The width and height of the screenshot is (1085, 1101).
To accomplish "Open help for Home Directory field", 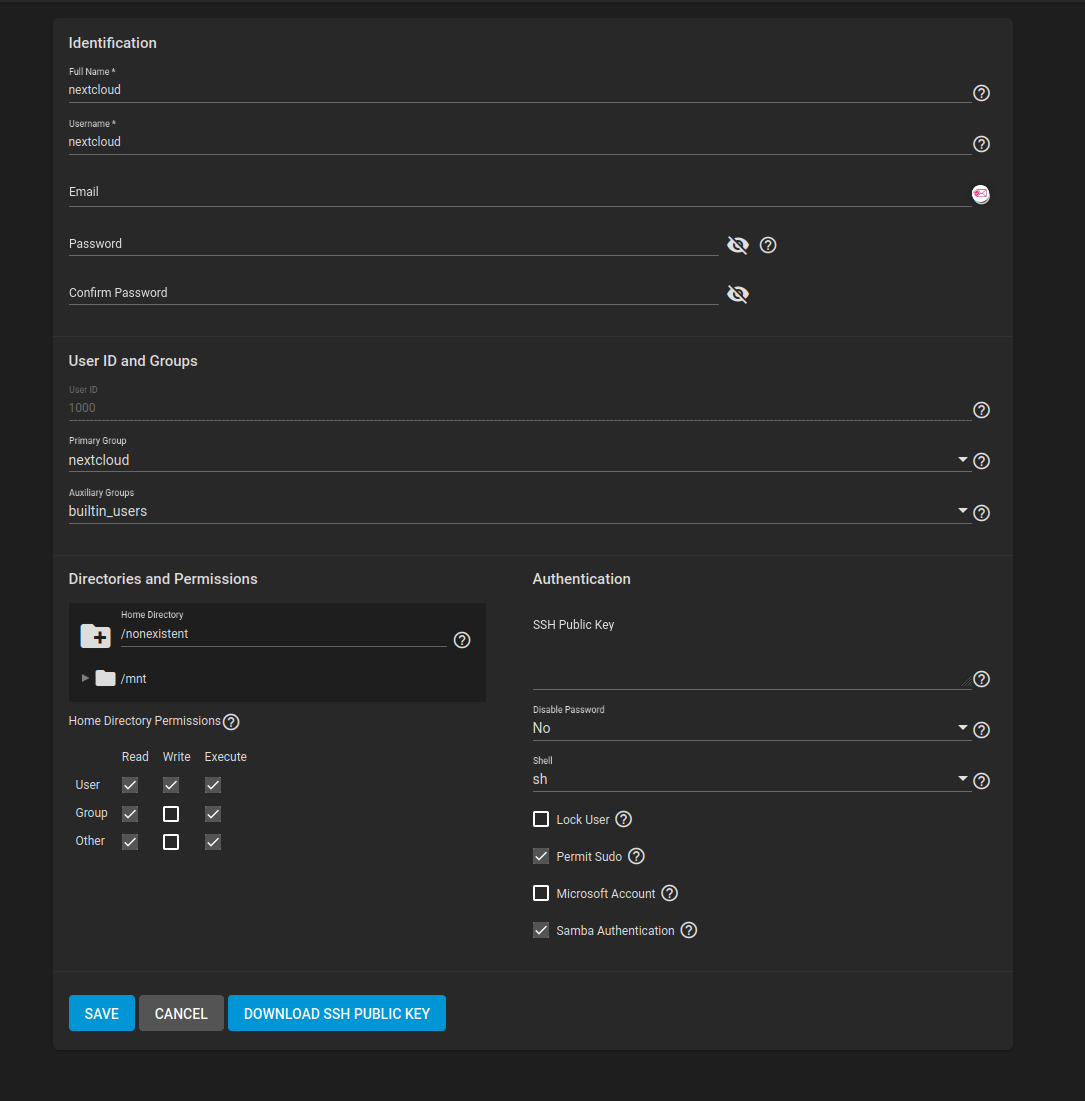I will (x=461, y=640).
